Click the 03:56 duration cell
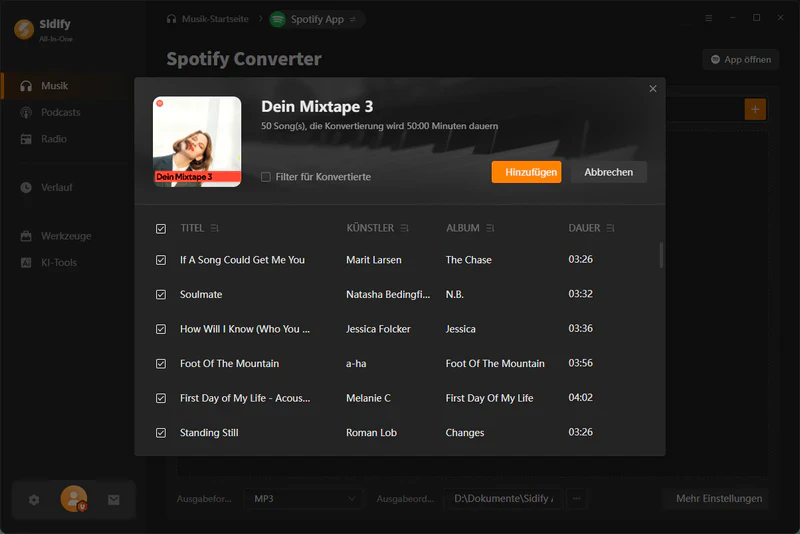Image resolution: width=800 pixels, height=534 pixels. (x=581, y=363)
